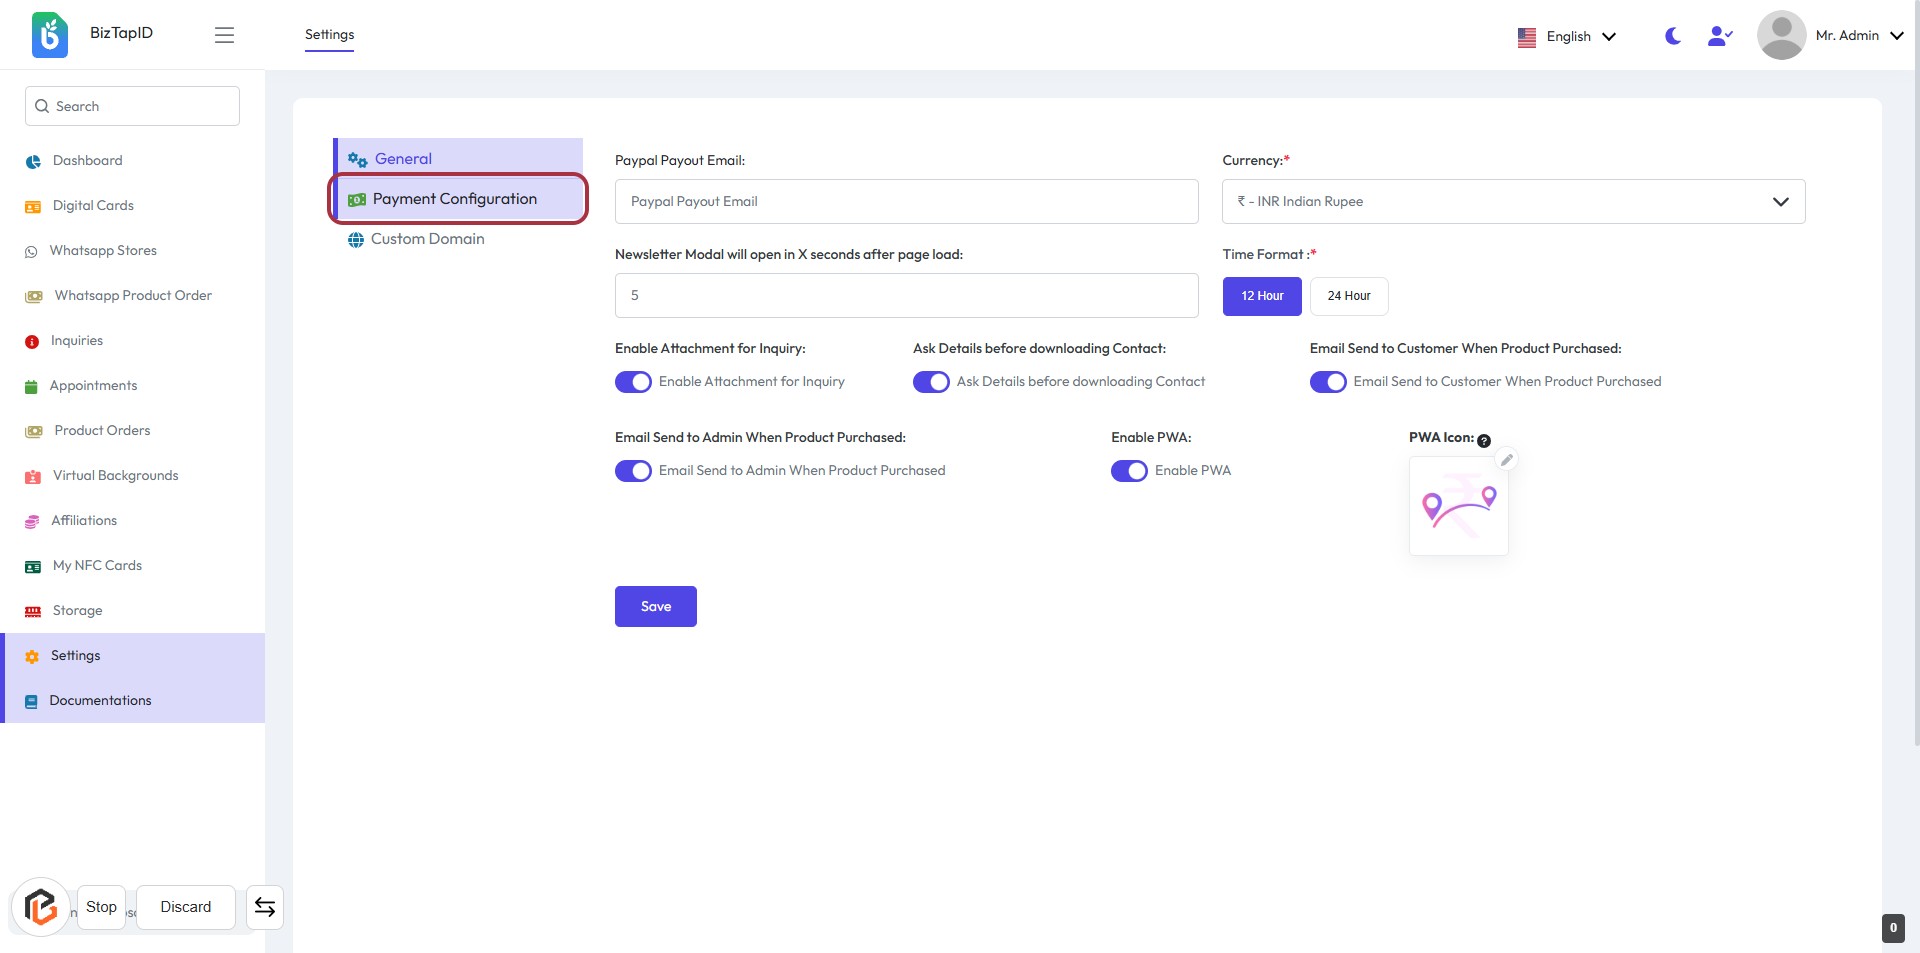Click the Save button
This screenshot has width=1920, height=953.
(x=655, y=607)
